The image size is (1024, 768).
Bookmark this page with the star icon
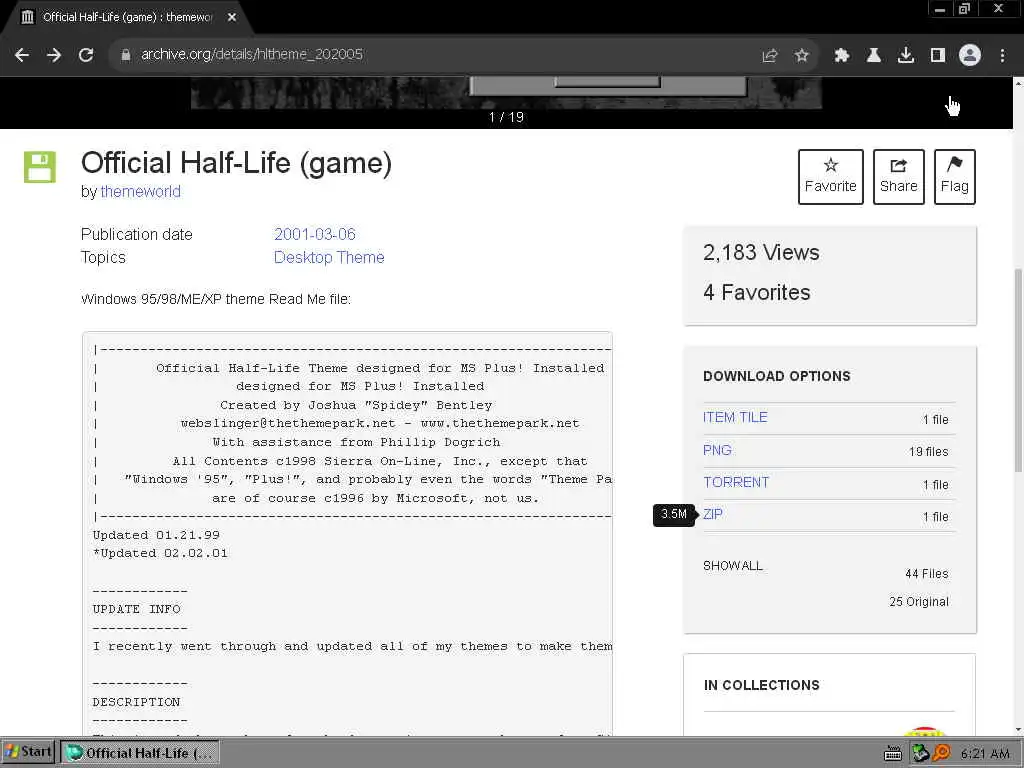point(801,56)
